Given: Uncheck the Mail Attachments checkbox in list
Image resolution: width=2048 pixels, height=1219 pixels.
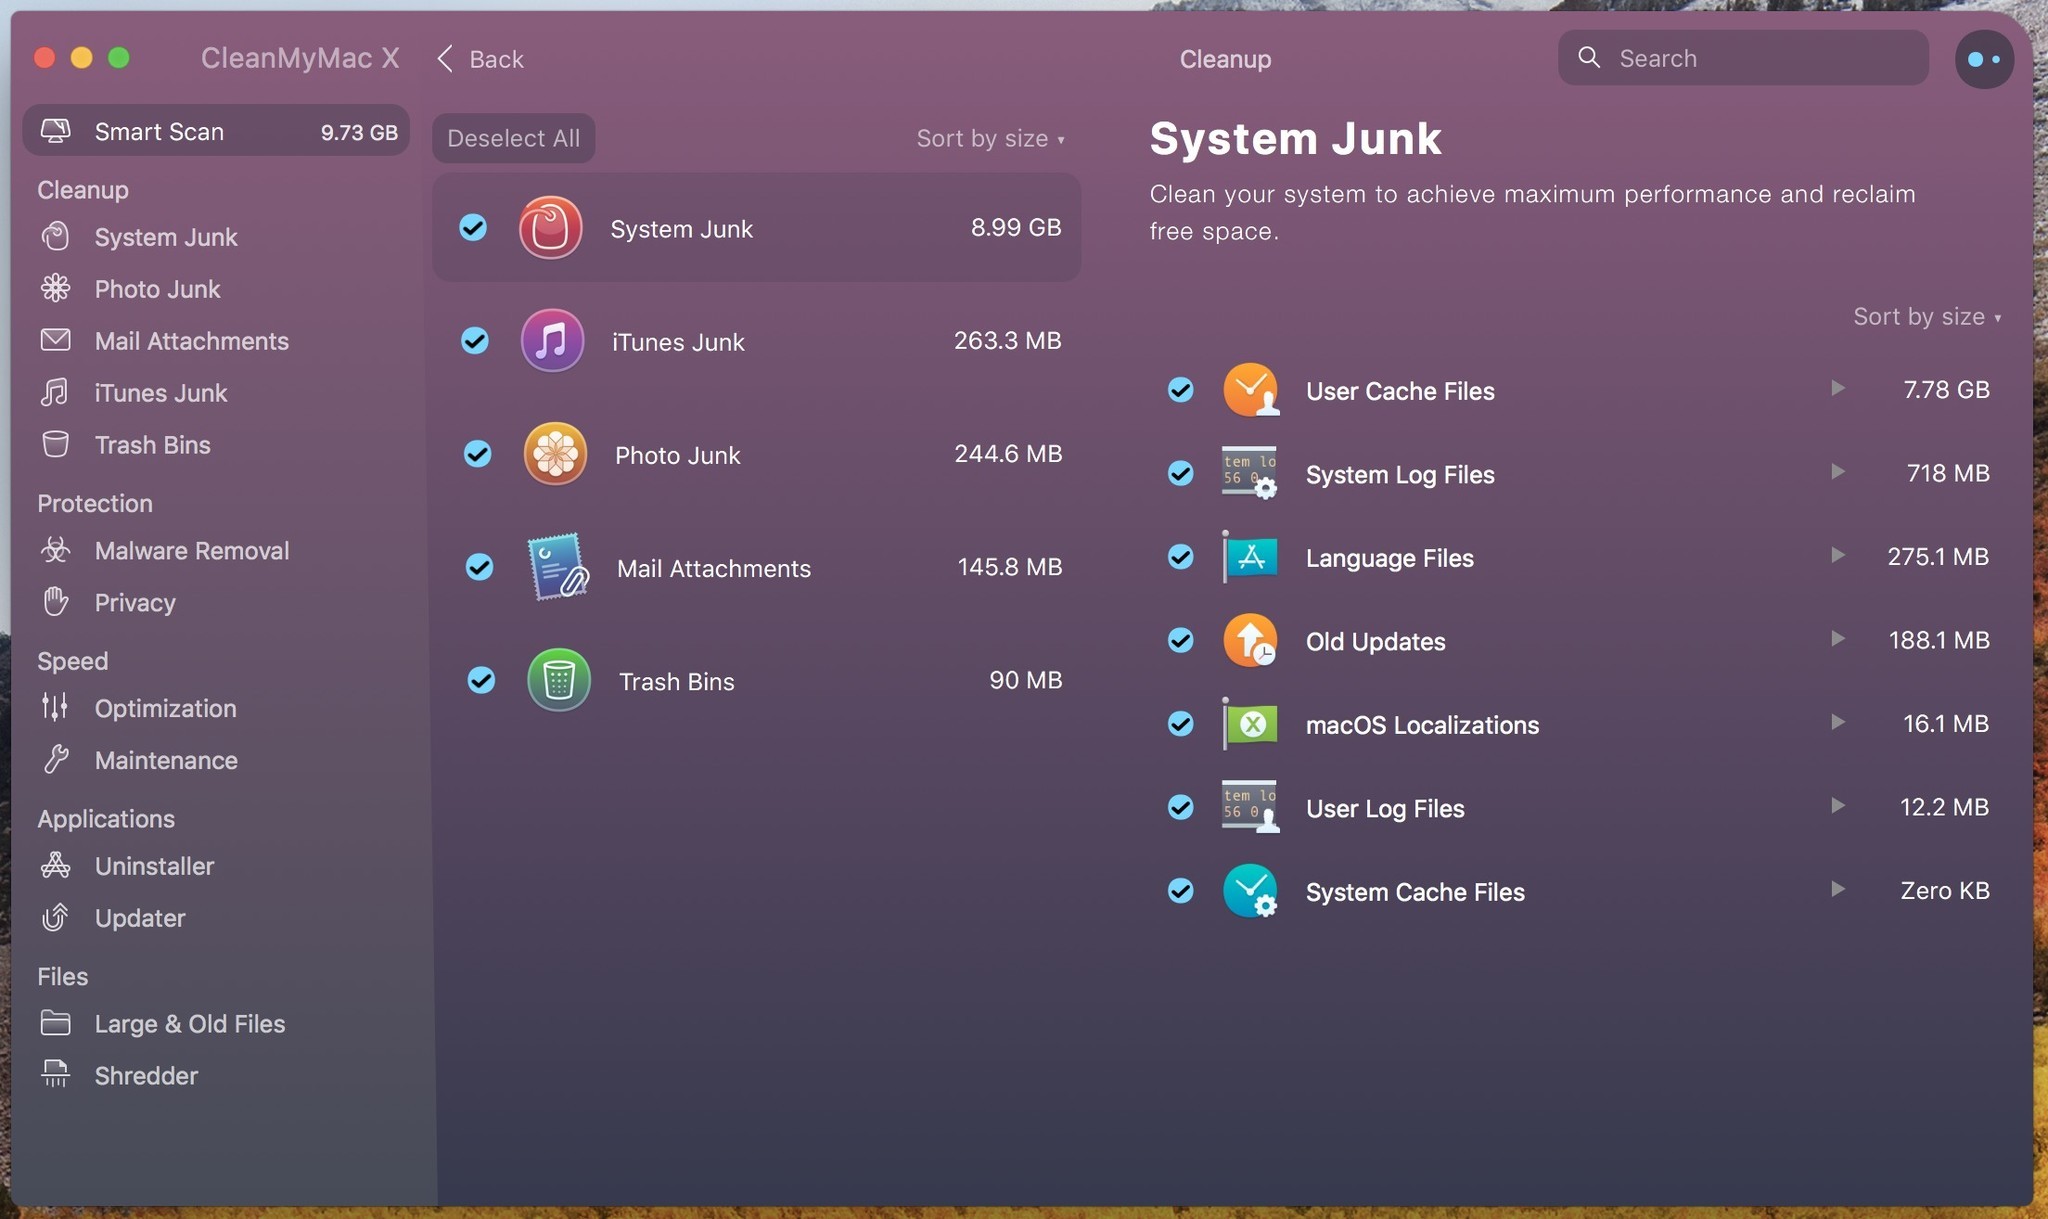Looking at the screenshot, I should 480,567.
